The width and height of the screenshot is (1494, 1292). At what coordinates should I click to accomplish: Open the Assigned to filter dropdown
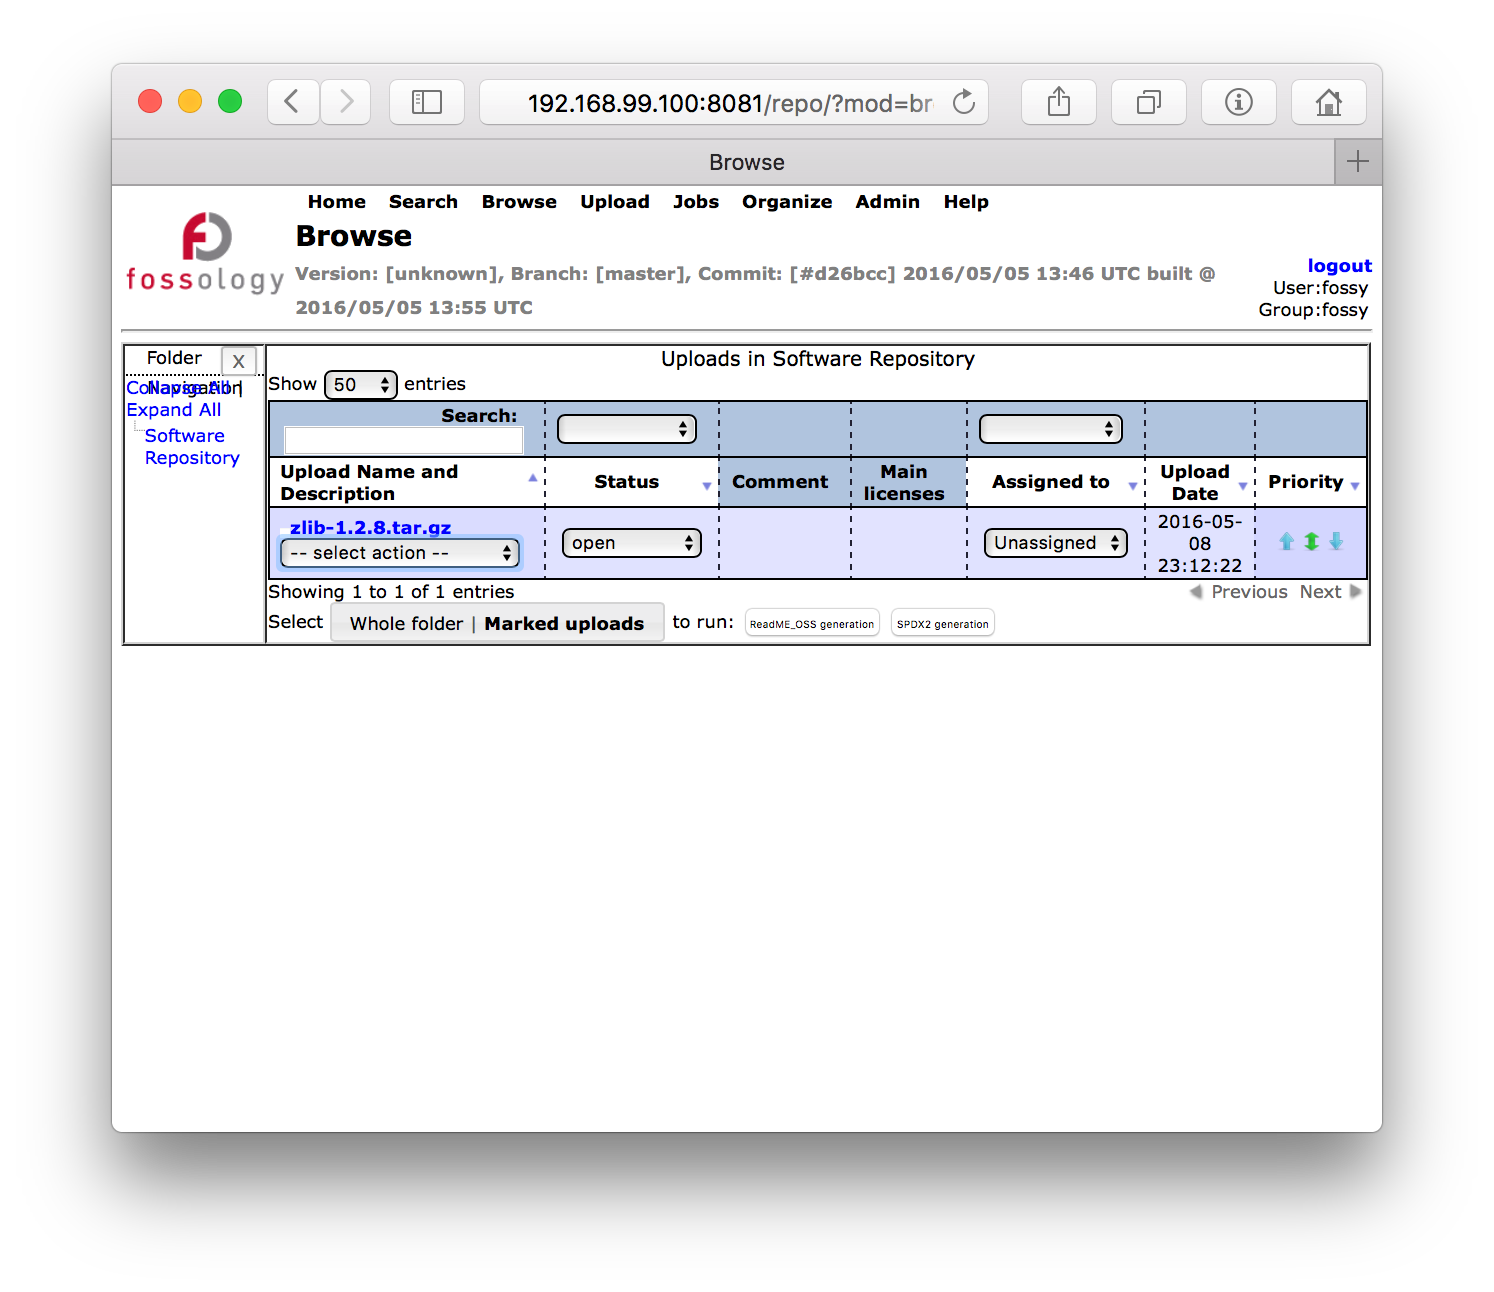pos(1051,429)
